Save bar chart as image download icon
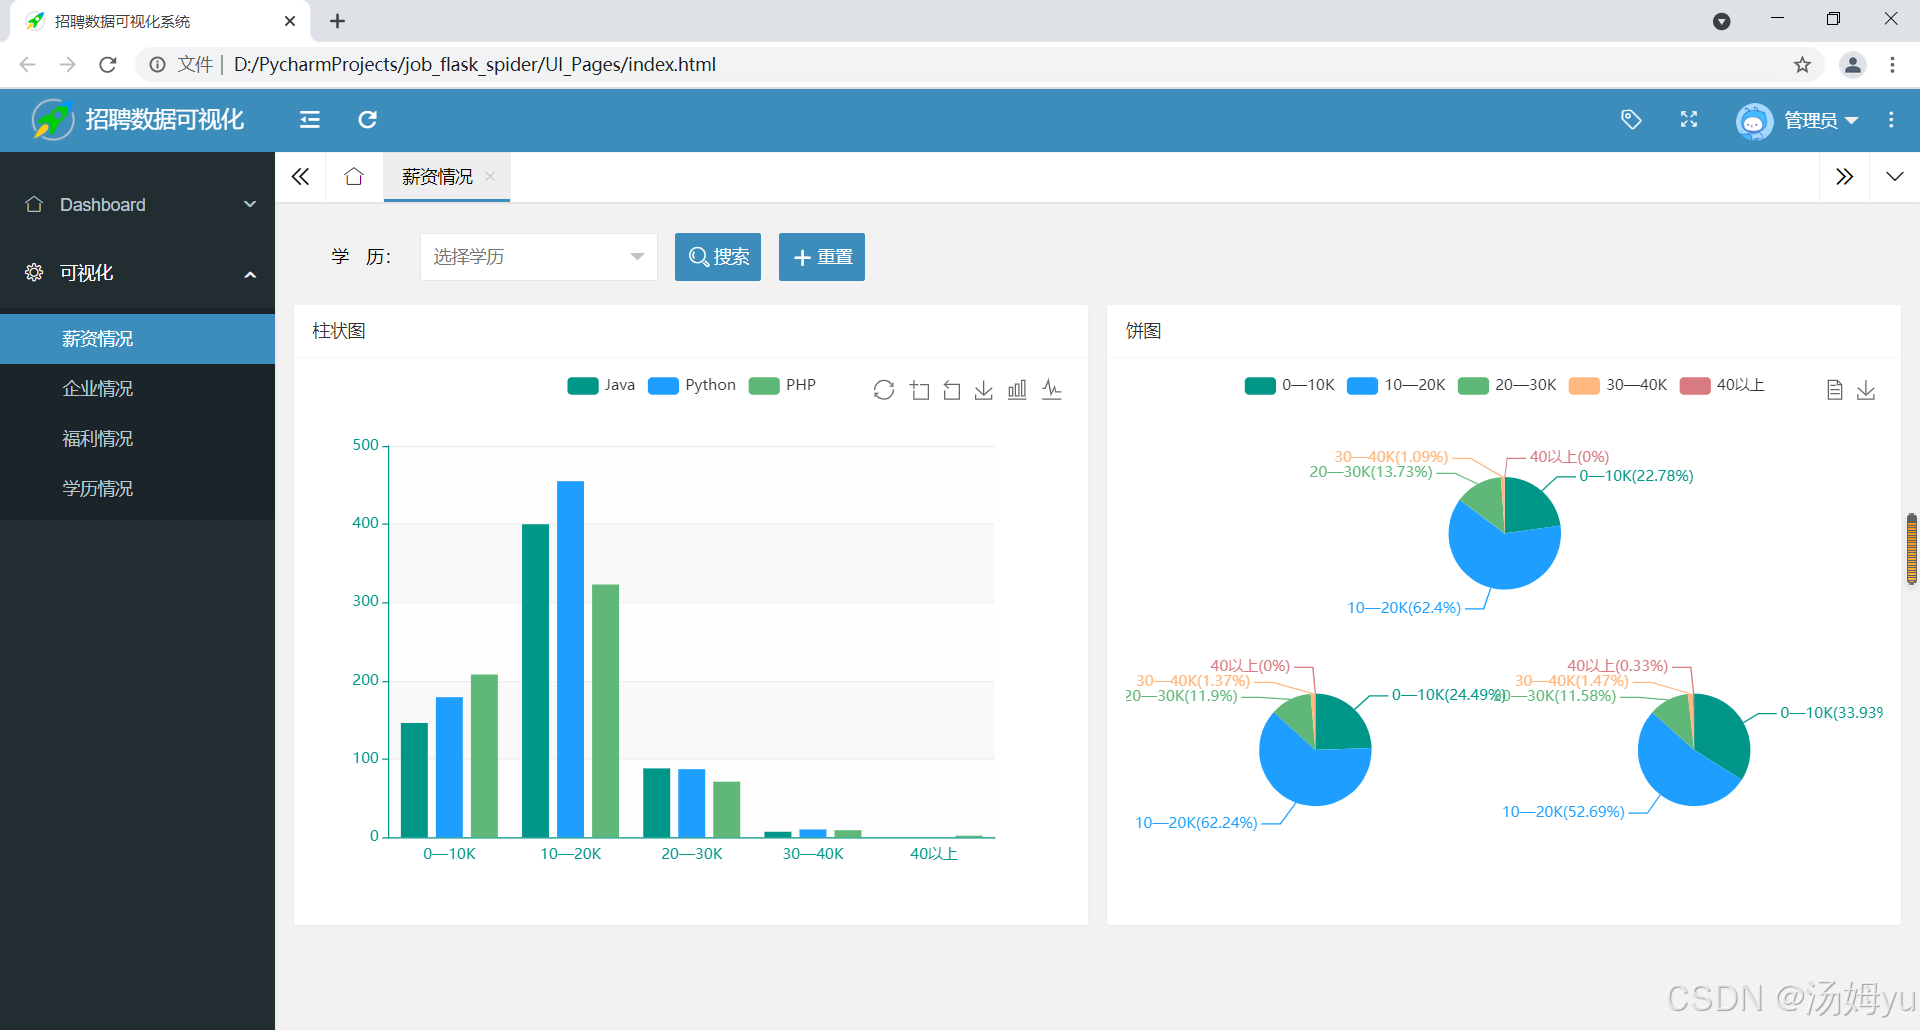1920x1030 pixels. click(984, 390)
